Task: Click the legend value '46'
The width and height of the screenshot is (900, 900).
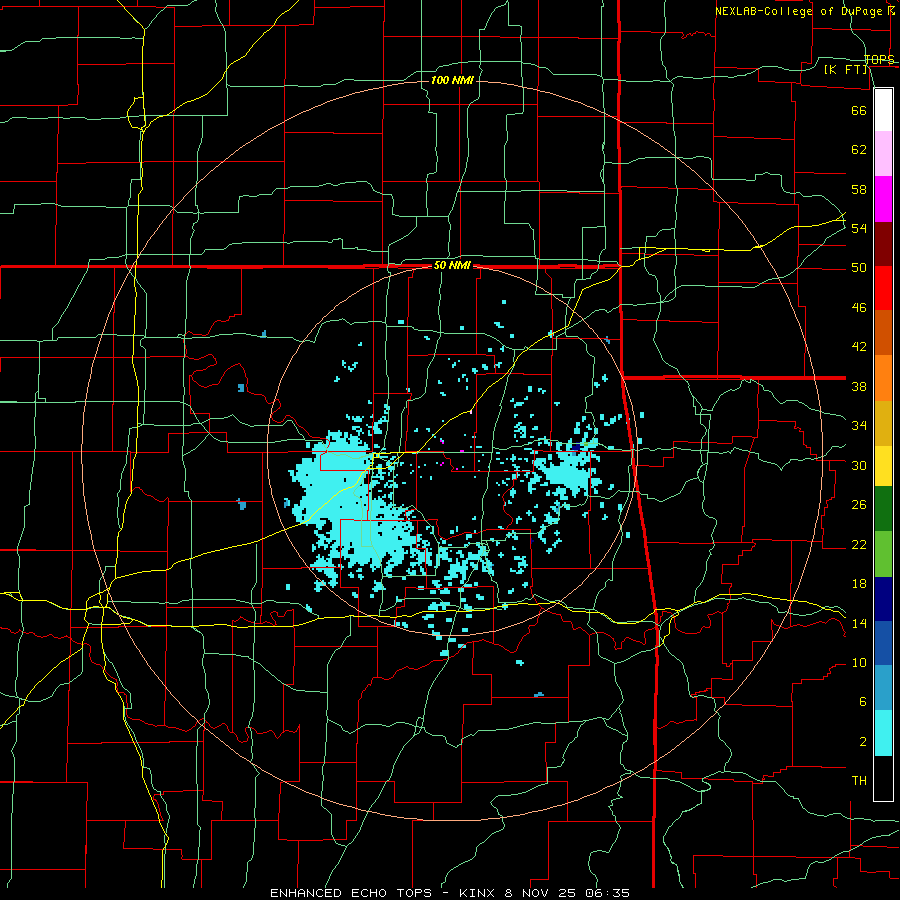Action: [859, 308]
